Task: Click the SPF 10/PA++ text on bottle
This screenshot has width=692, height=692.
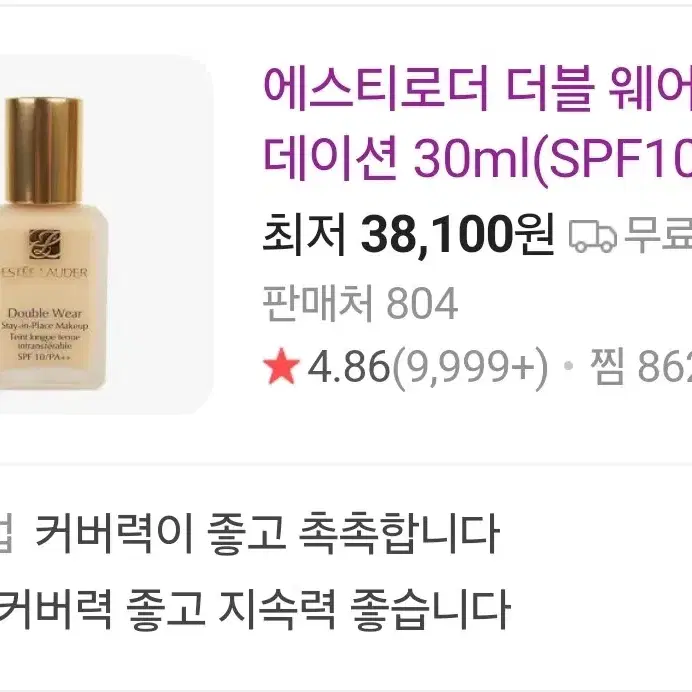Action: (x=44, y=356)
